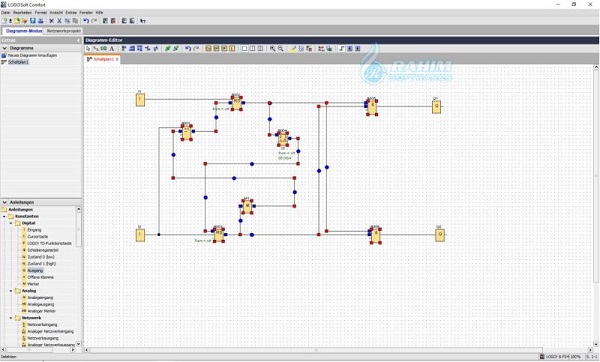Image resolution: width=600 pixels, height=362 pixels.
Task: Click the zoom in magnifier icon
Action: coord(272,49)
